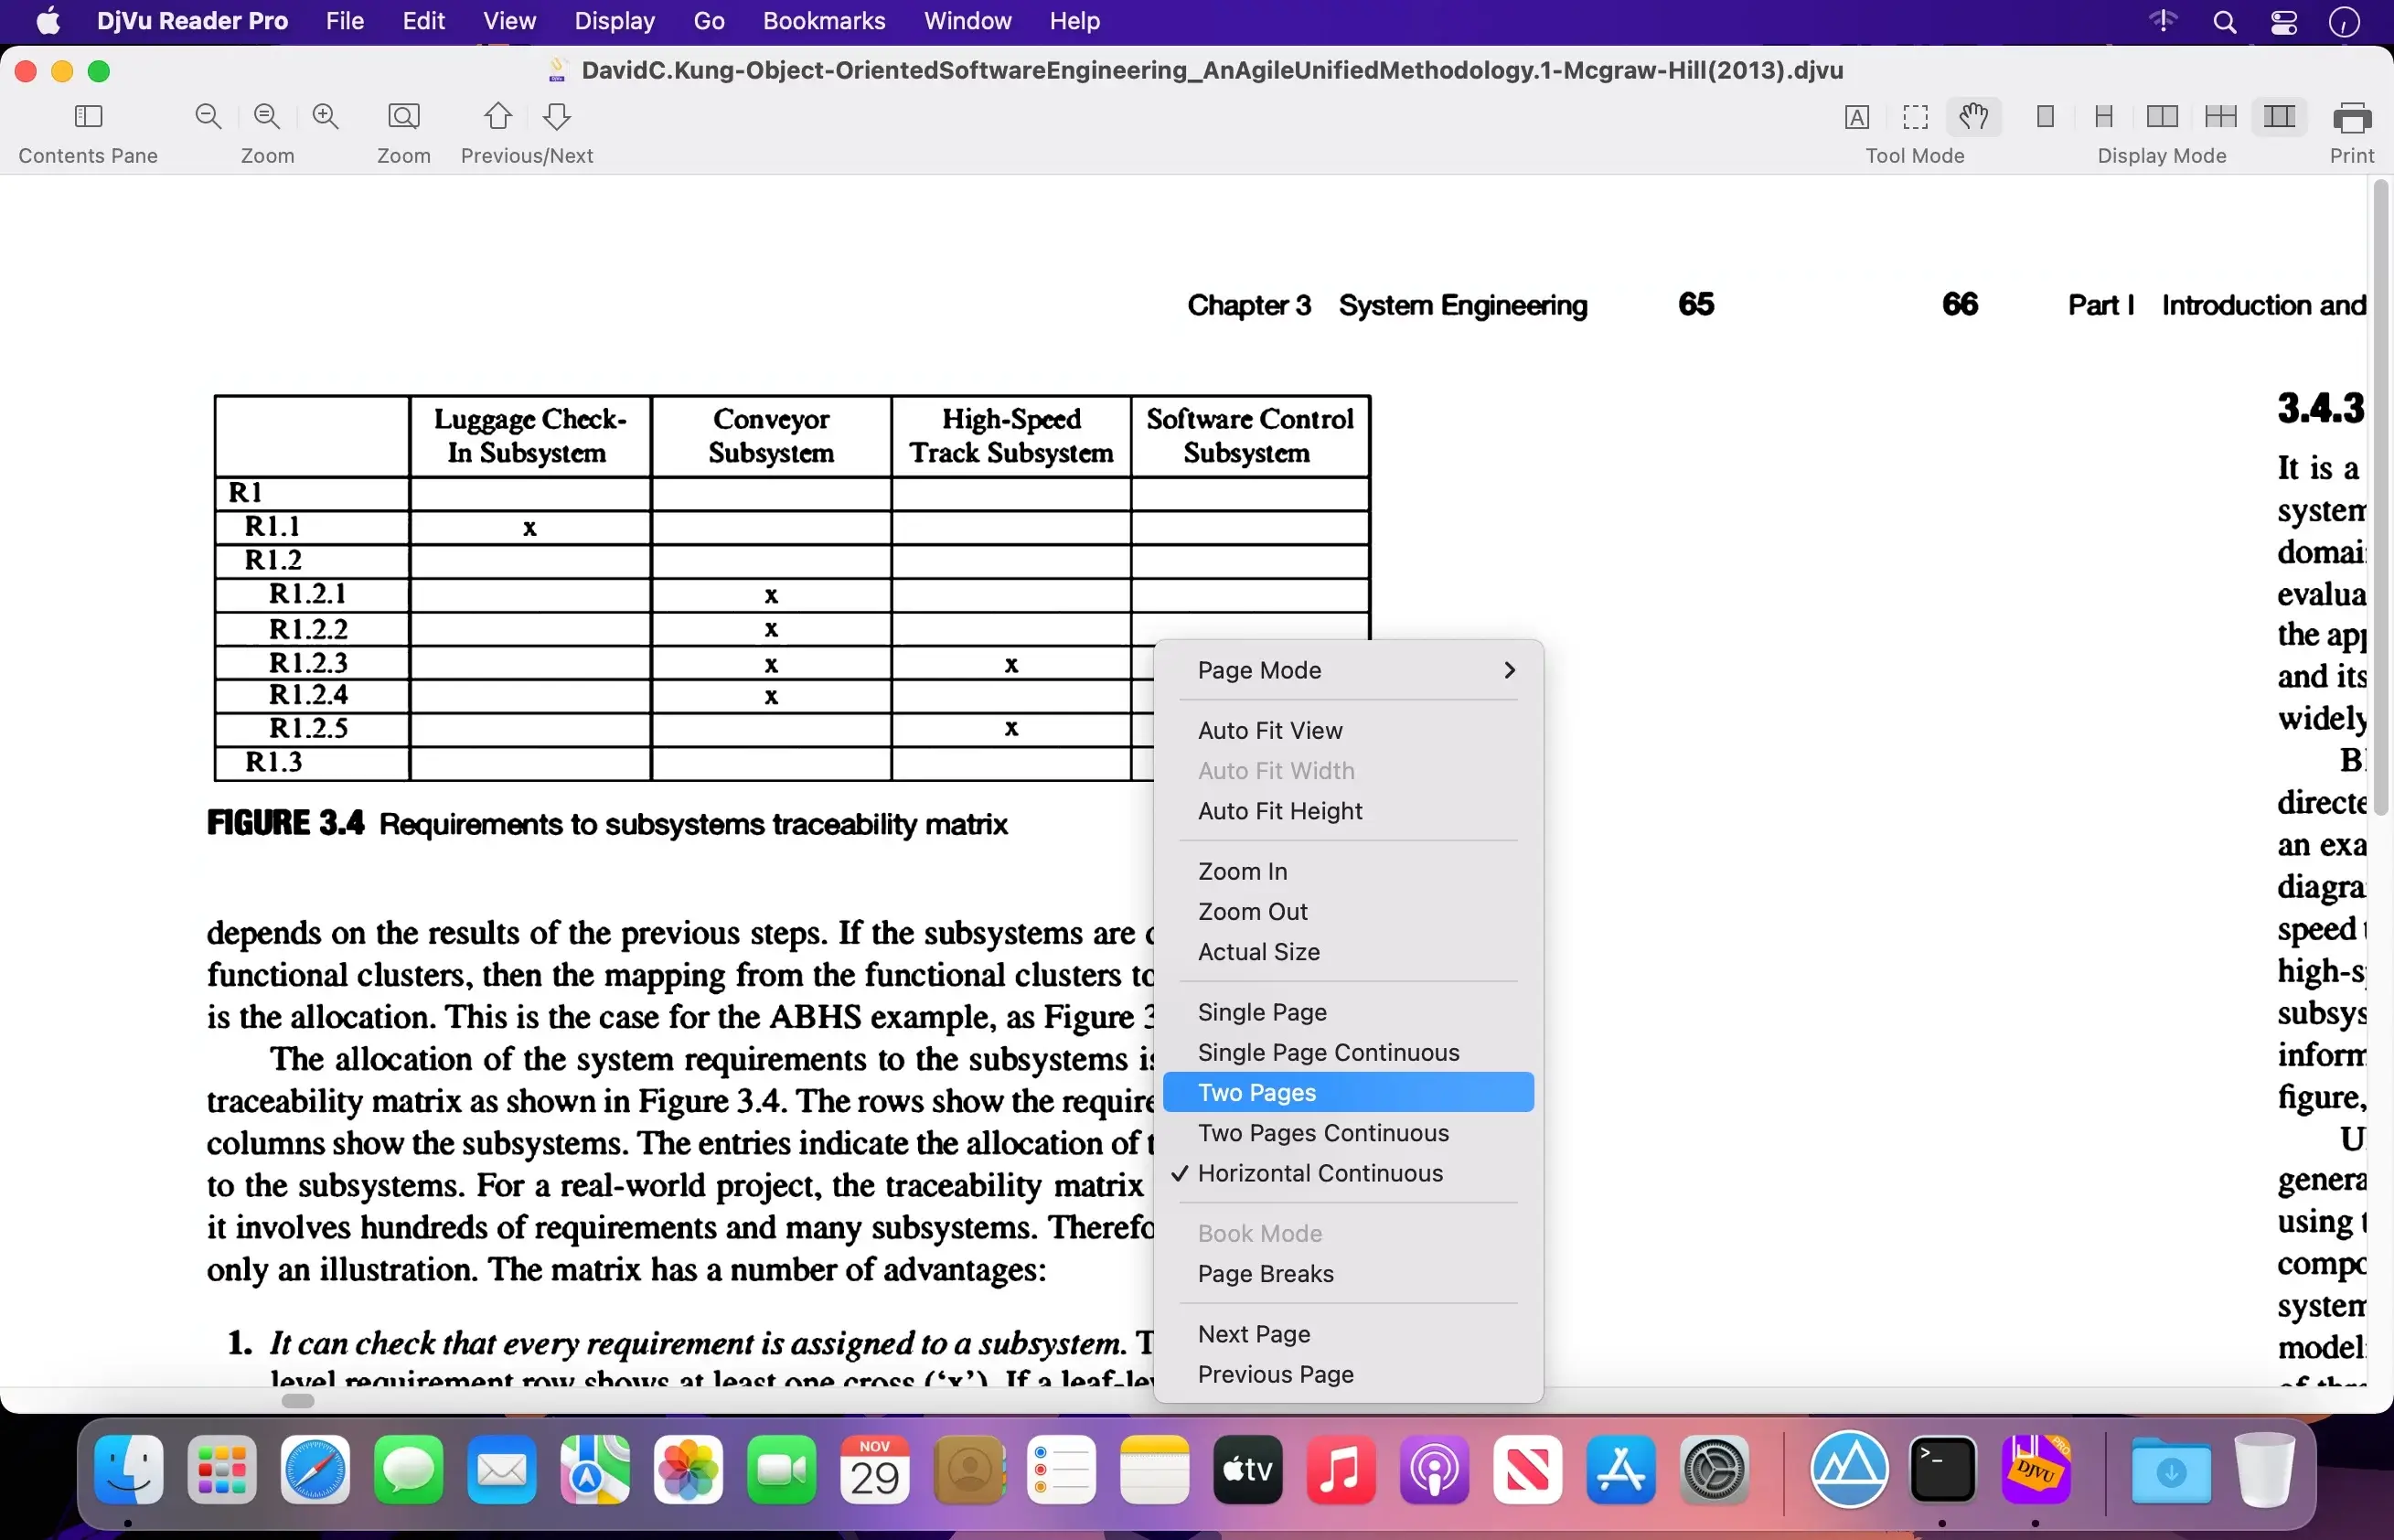Select the rectangular marquee selection tool

1915,117
